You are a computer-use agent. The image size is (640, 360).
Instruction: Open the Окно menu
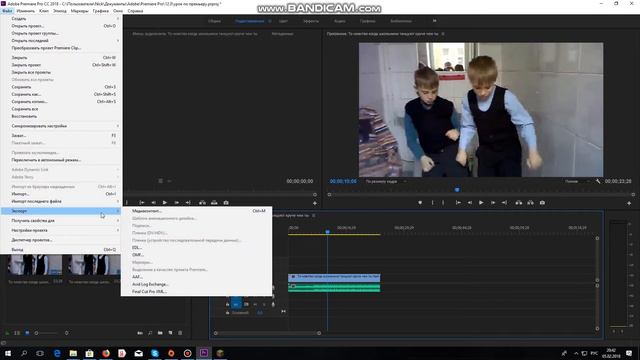118,11
